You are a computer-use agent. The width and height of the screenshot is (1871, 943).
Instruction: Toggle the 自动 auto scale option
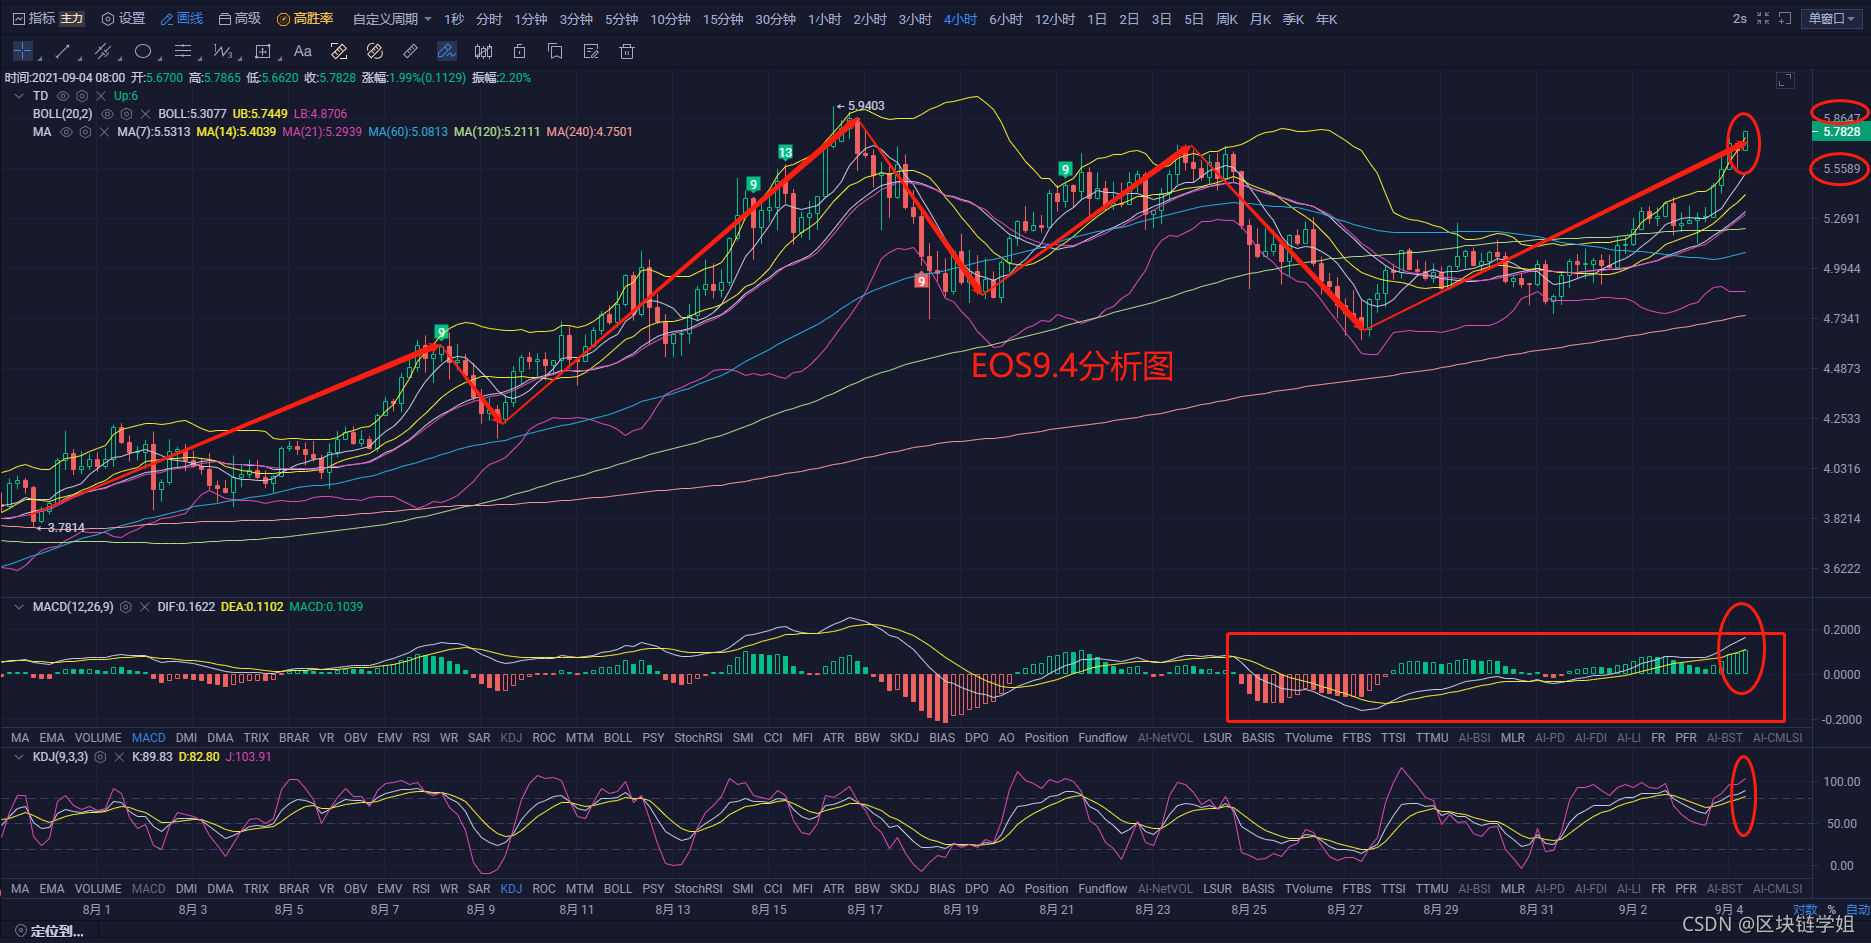(1857, 909)
